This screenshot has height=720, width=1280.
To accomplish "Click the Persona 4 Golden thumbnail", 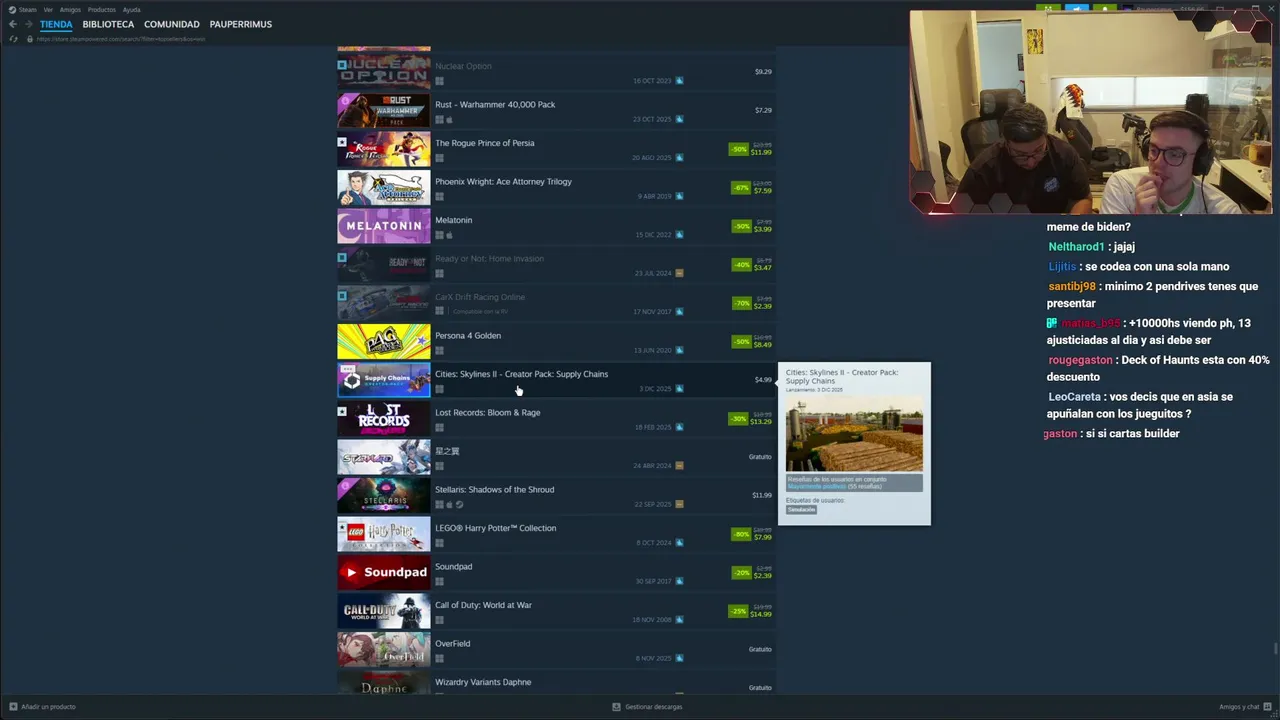I will coord(384,342).
